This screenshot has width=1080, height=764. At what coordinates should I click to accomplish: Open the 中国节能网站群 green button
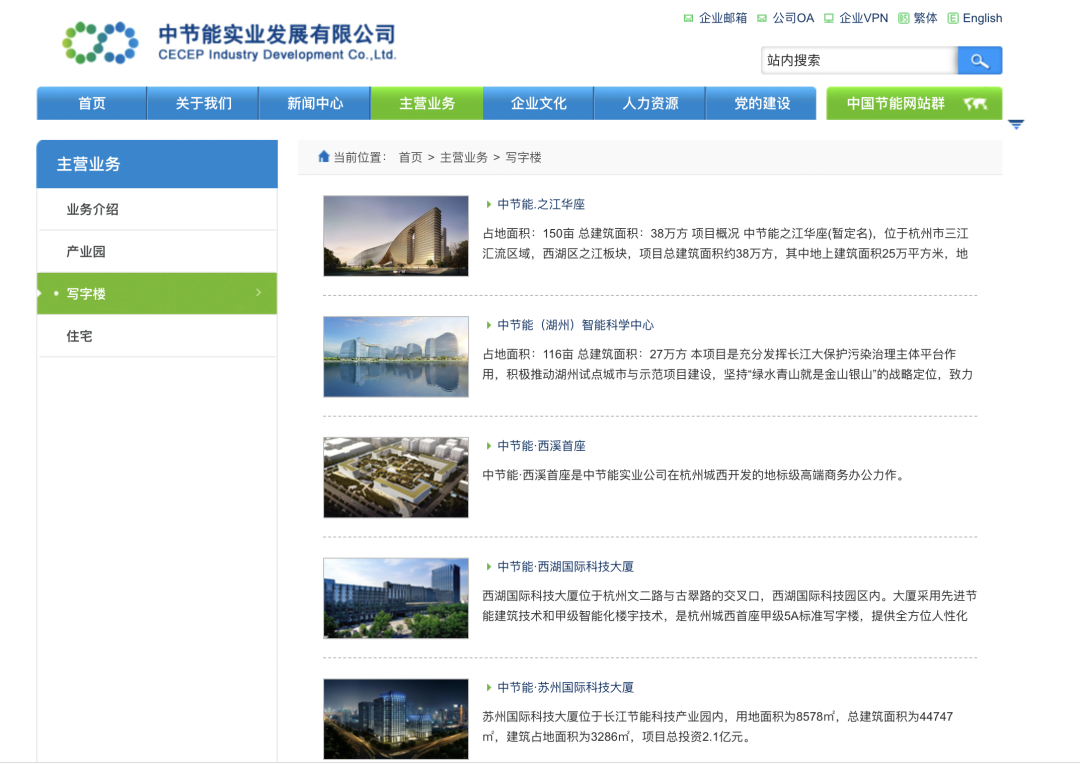point(914,103)
